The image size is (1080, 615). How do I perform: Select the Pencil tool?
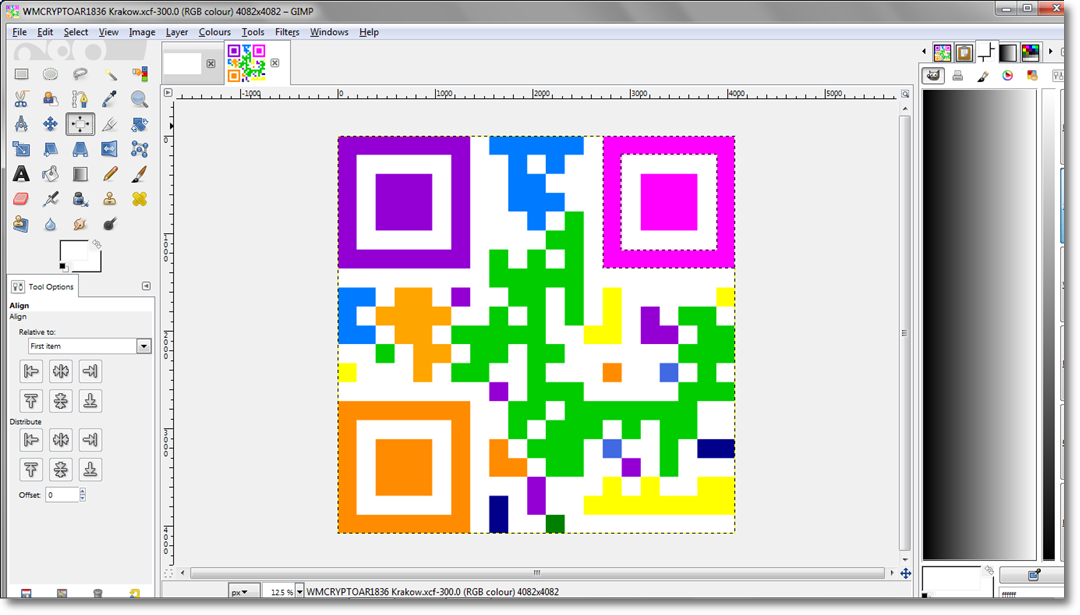point(110,174)
